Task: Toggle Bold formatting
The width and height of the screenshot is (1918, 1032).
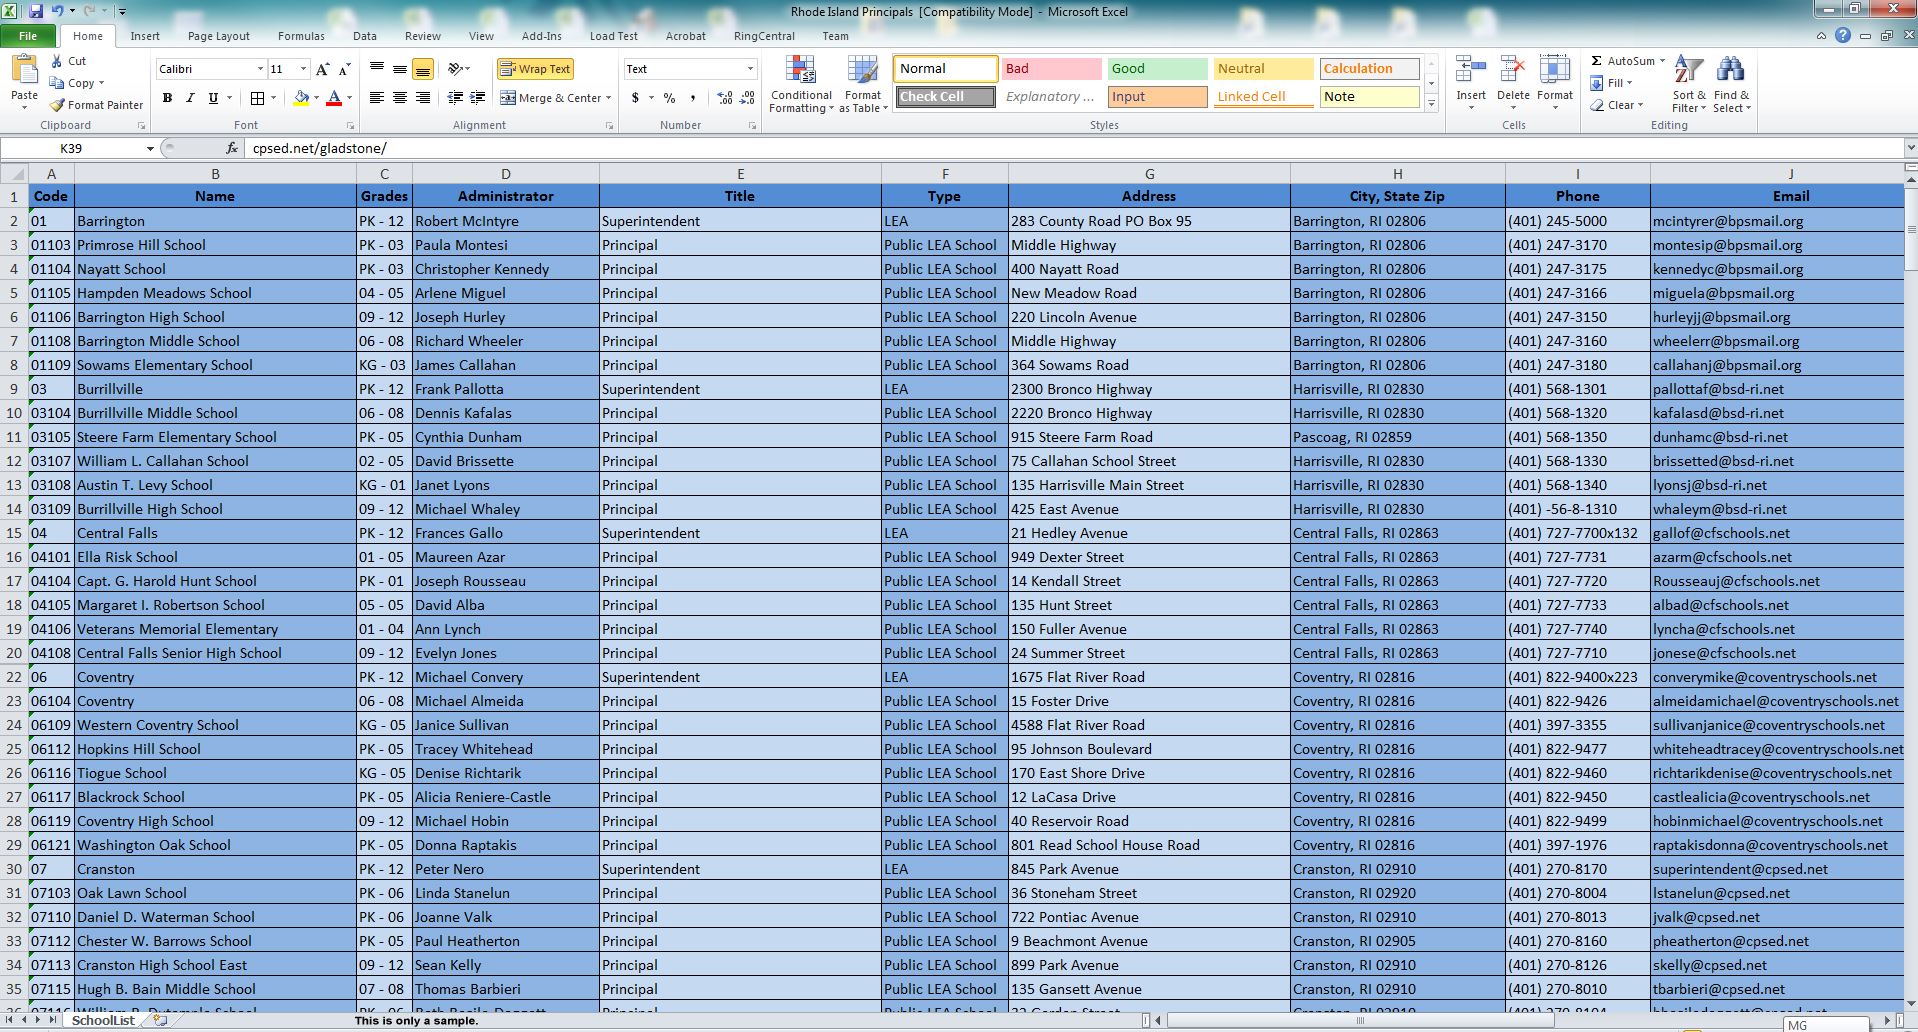Action: pyautogui.click(x=167, y=98)
